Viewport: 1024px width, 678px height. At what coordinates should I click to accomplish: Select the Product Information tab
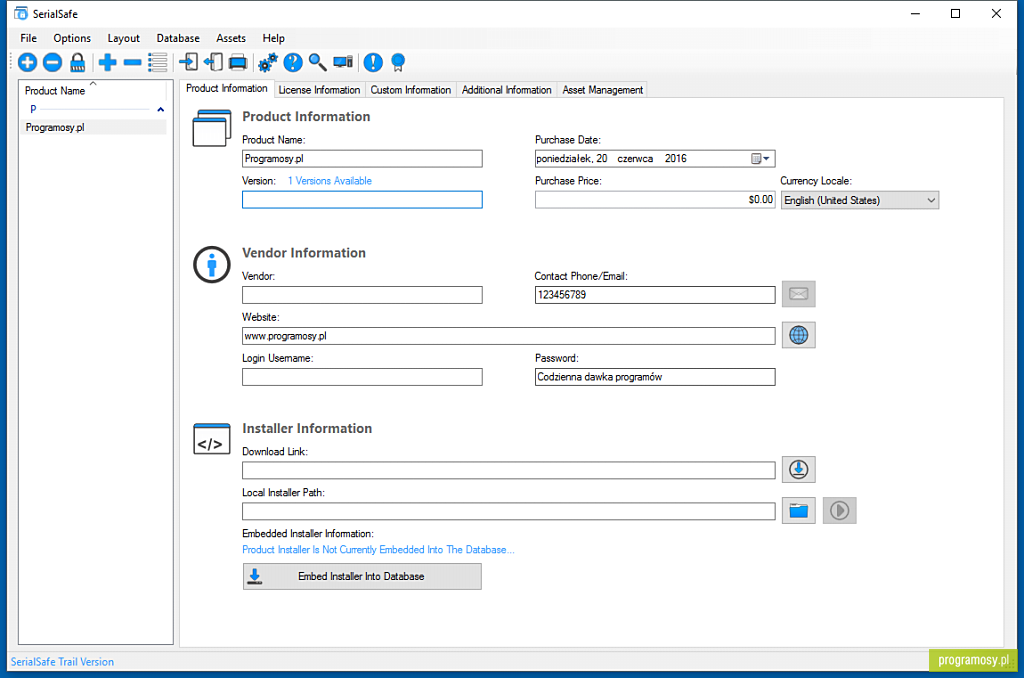[227, 88]
